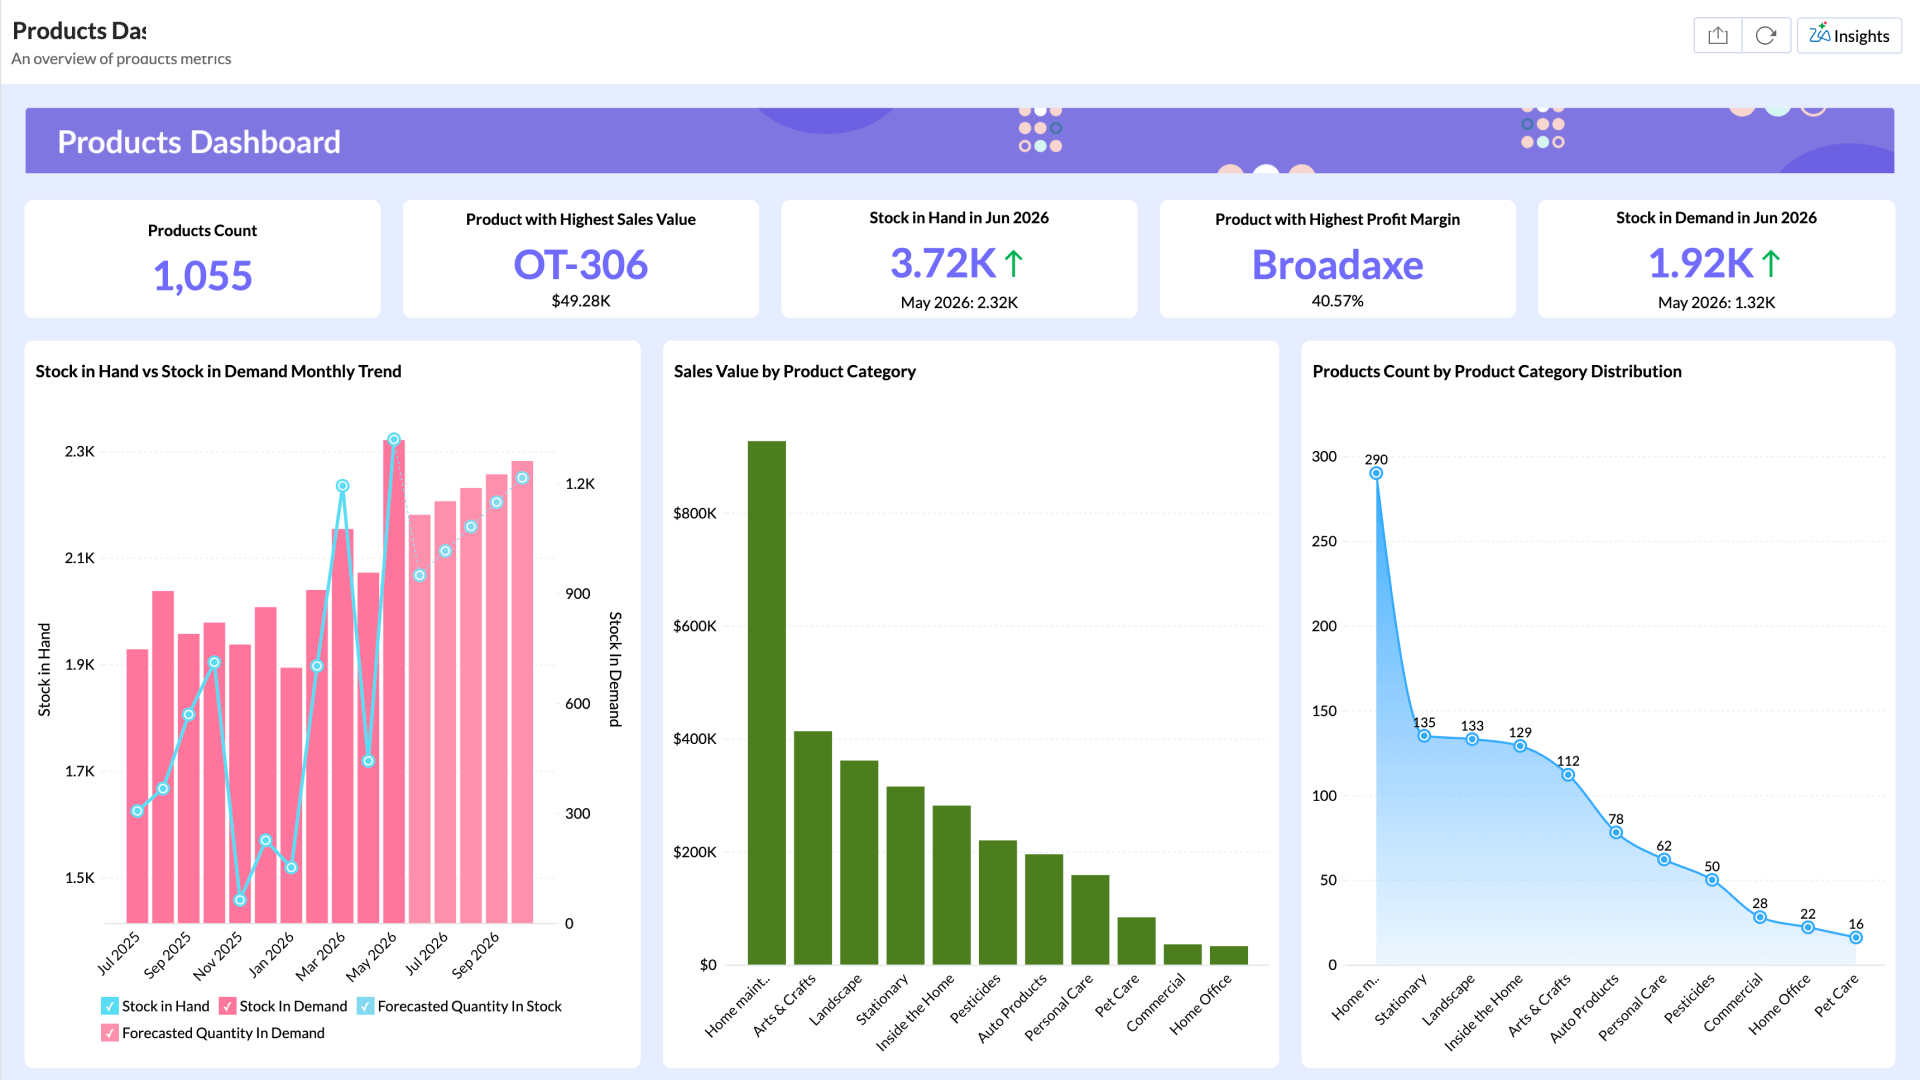1920x1080 pixels.
Task: Click the tallest May 2026 stock bar
Action: tap(394, 682)
